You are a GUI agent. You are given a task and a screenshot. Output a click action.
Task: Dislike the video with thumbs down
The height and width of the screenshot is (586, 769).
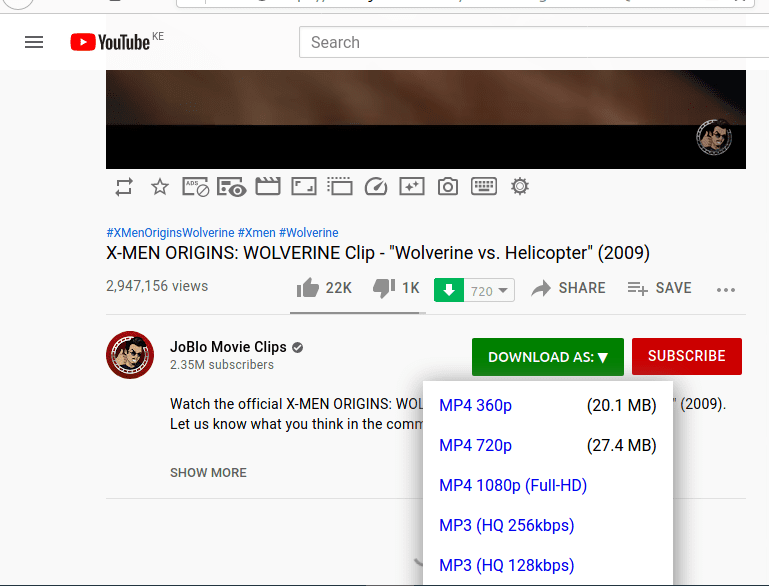click(383, 288)
